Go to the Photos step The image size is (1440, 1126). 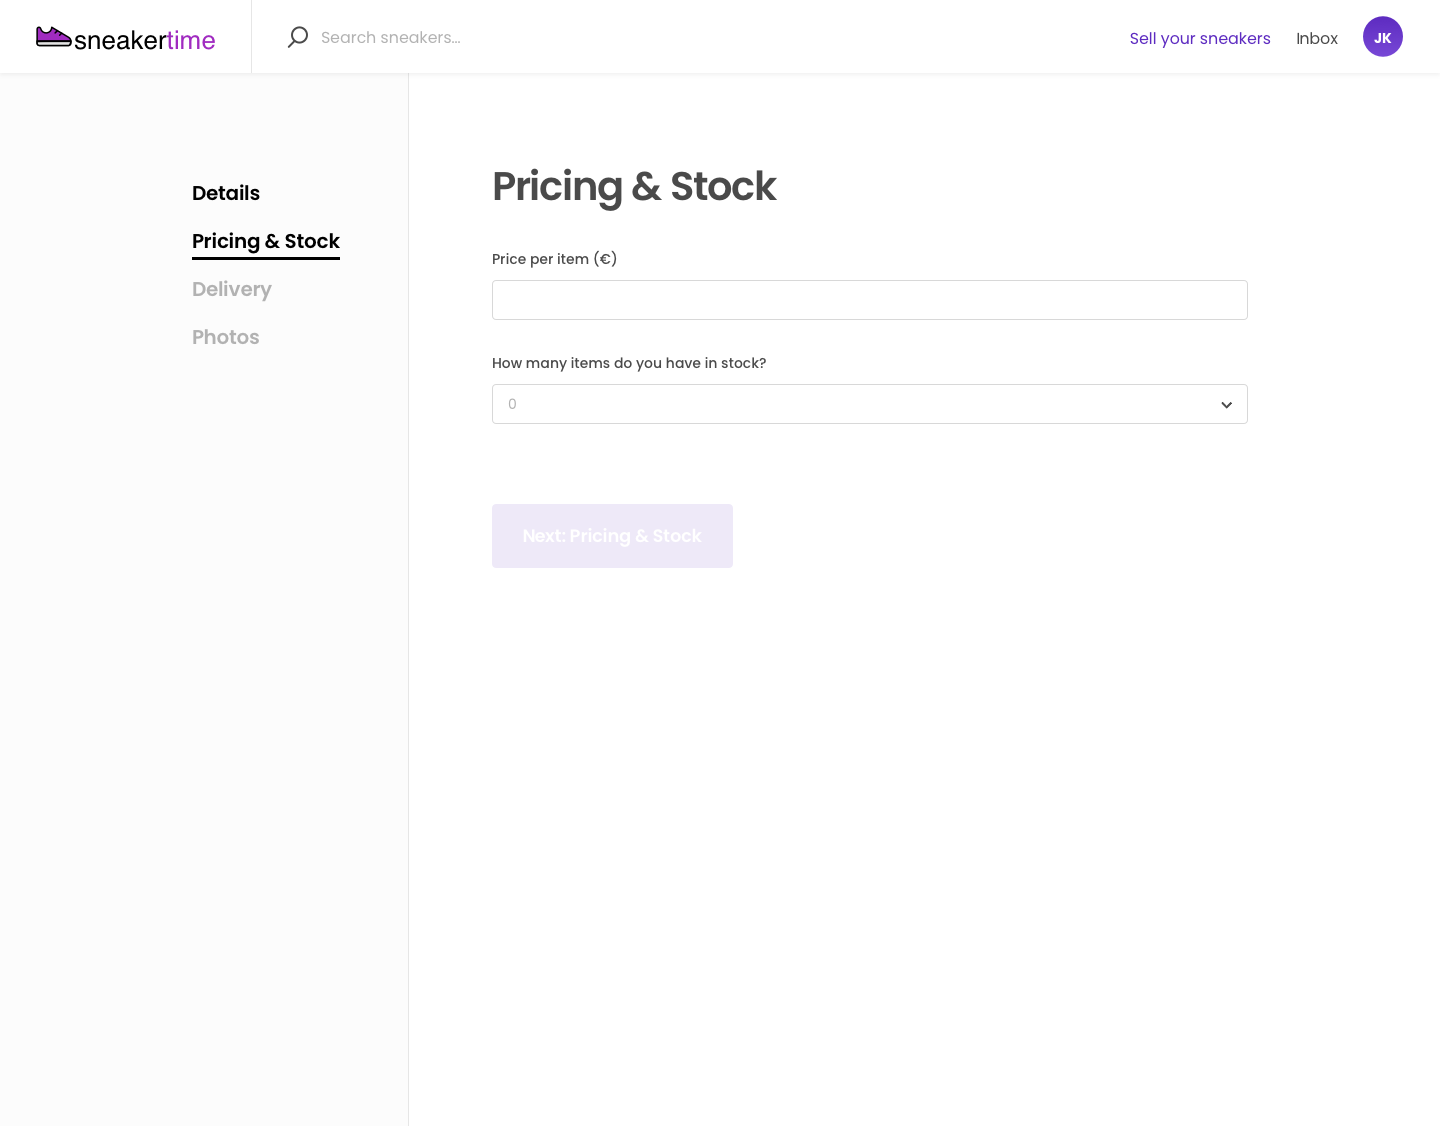225,337
